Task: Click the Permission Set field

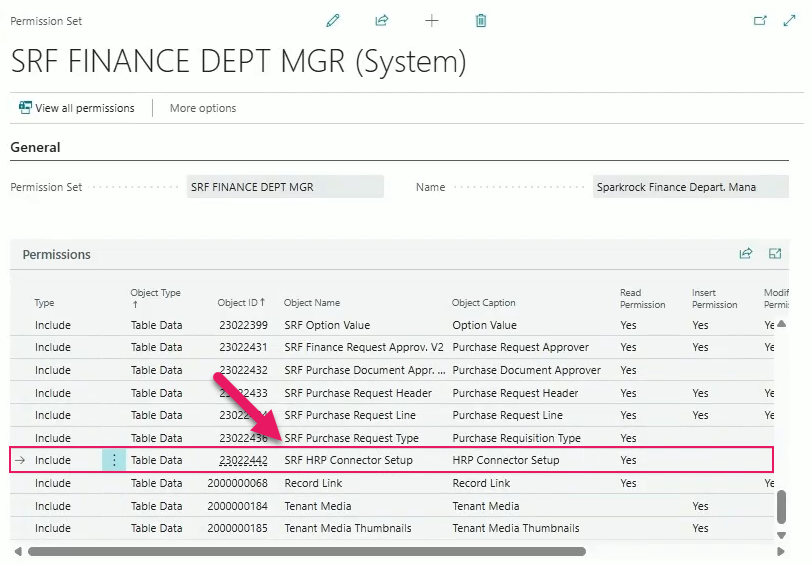Action: [285, 187]
